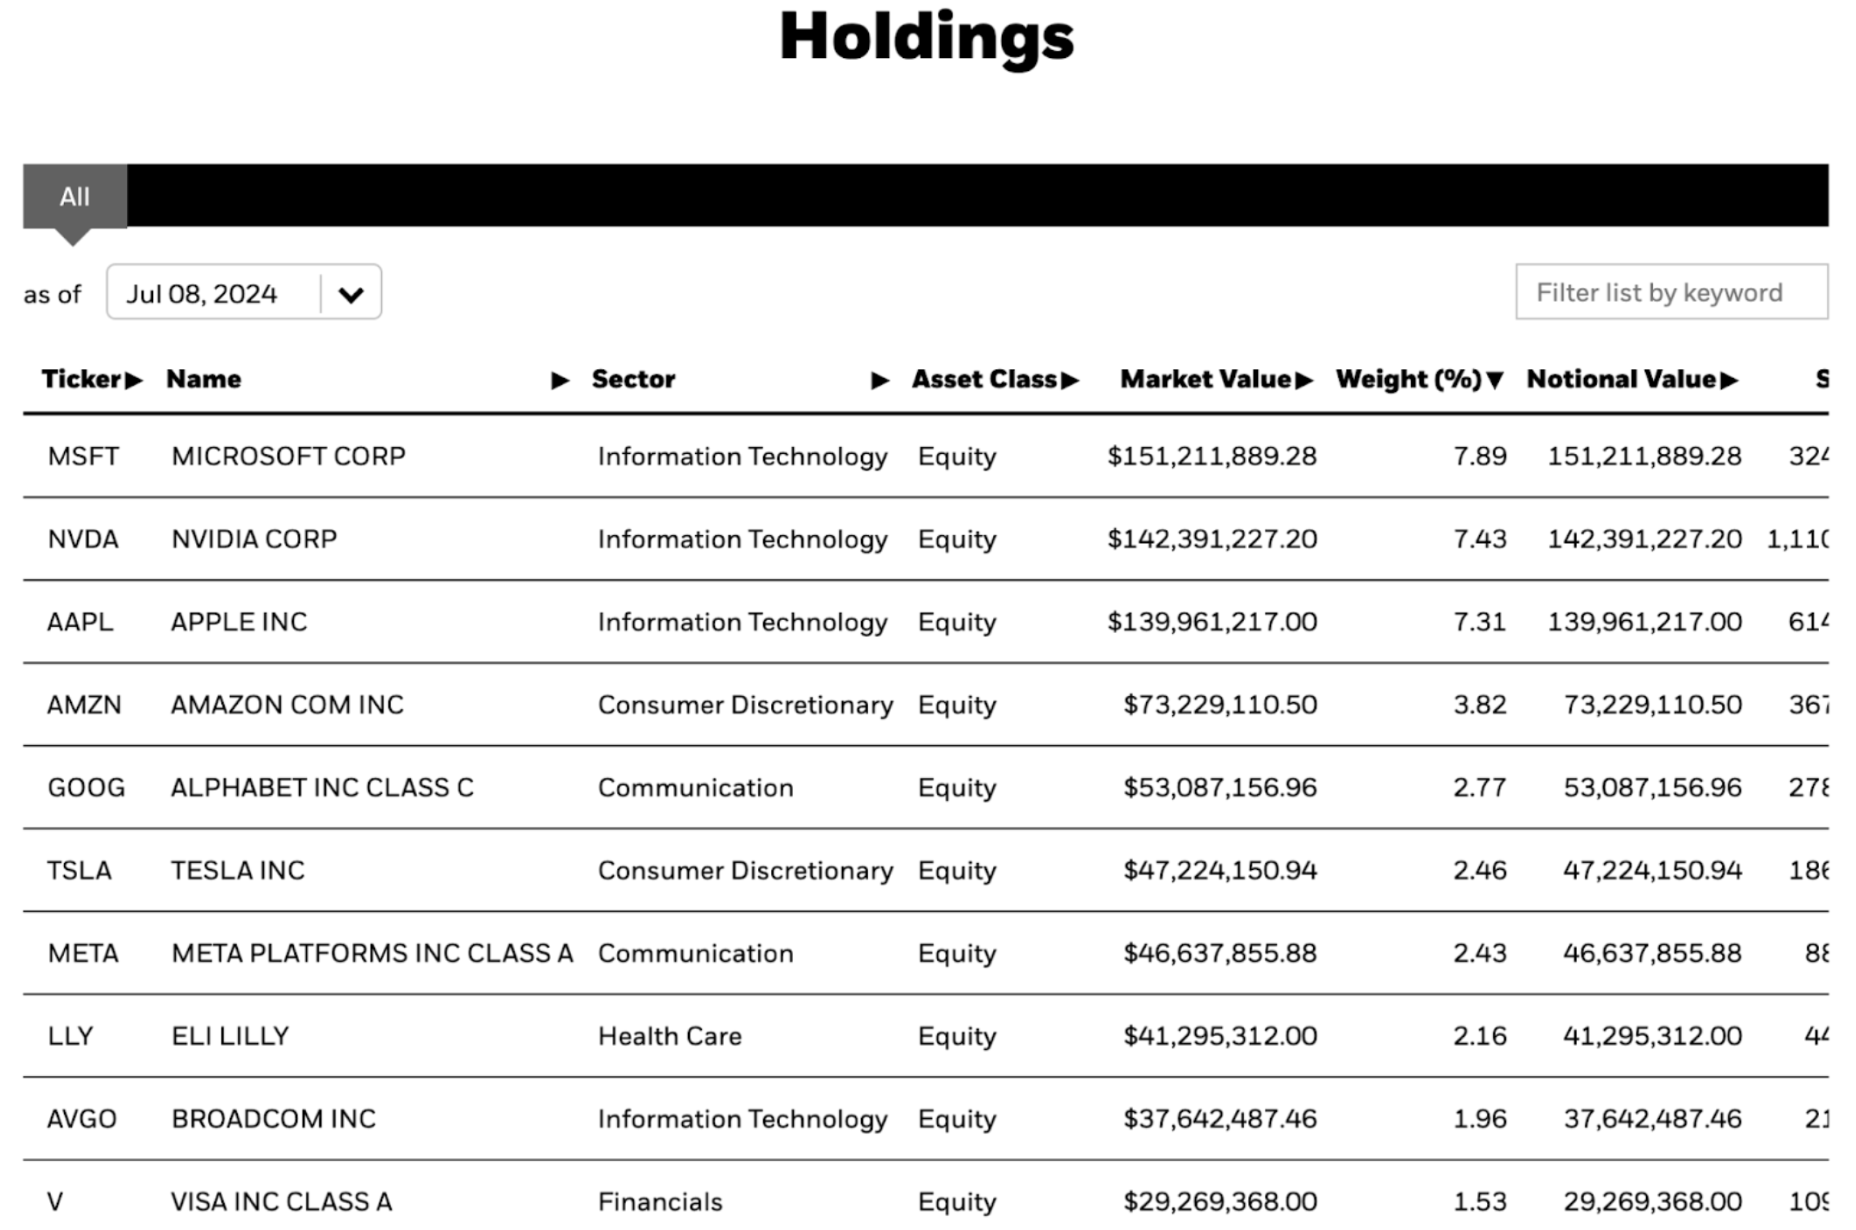
Task: Click Broadcom notional value 37,642,487.46
Action: [x=1653, y=1120]
